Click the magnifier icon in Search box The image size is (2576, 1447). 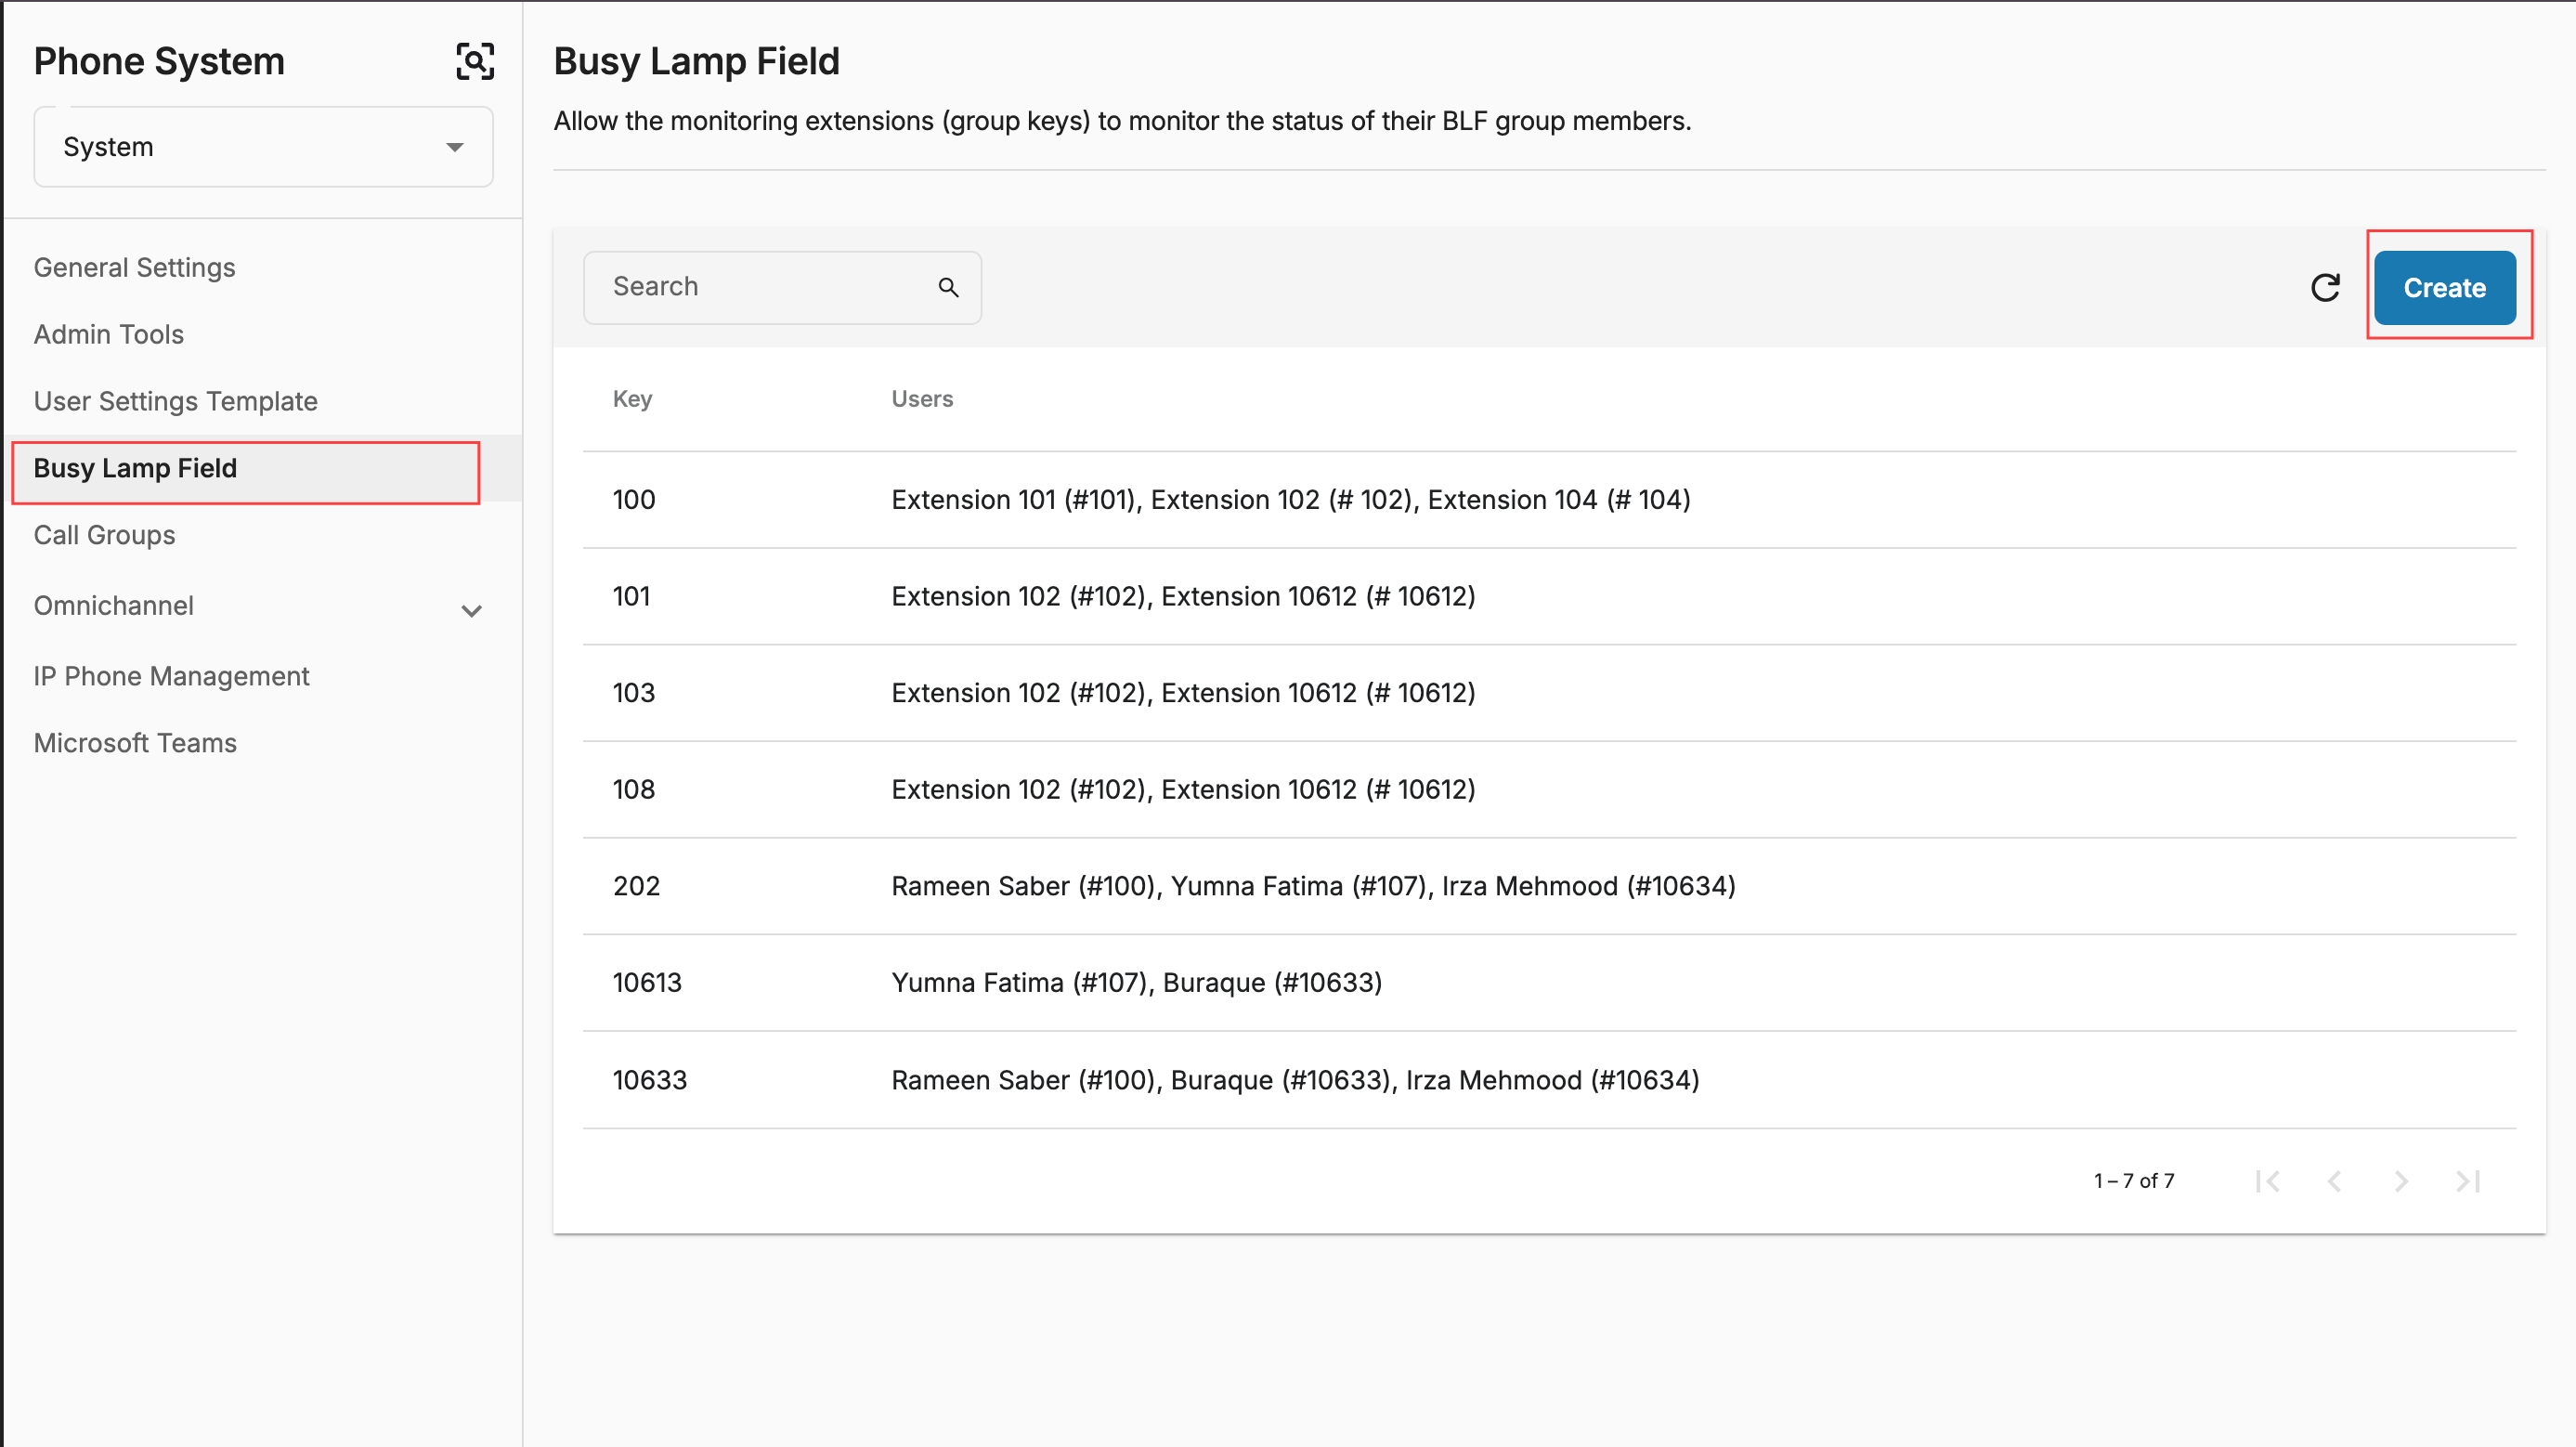click(948, 288)
